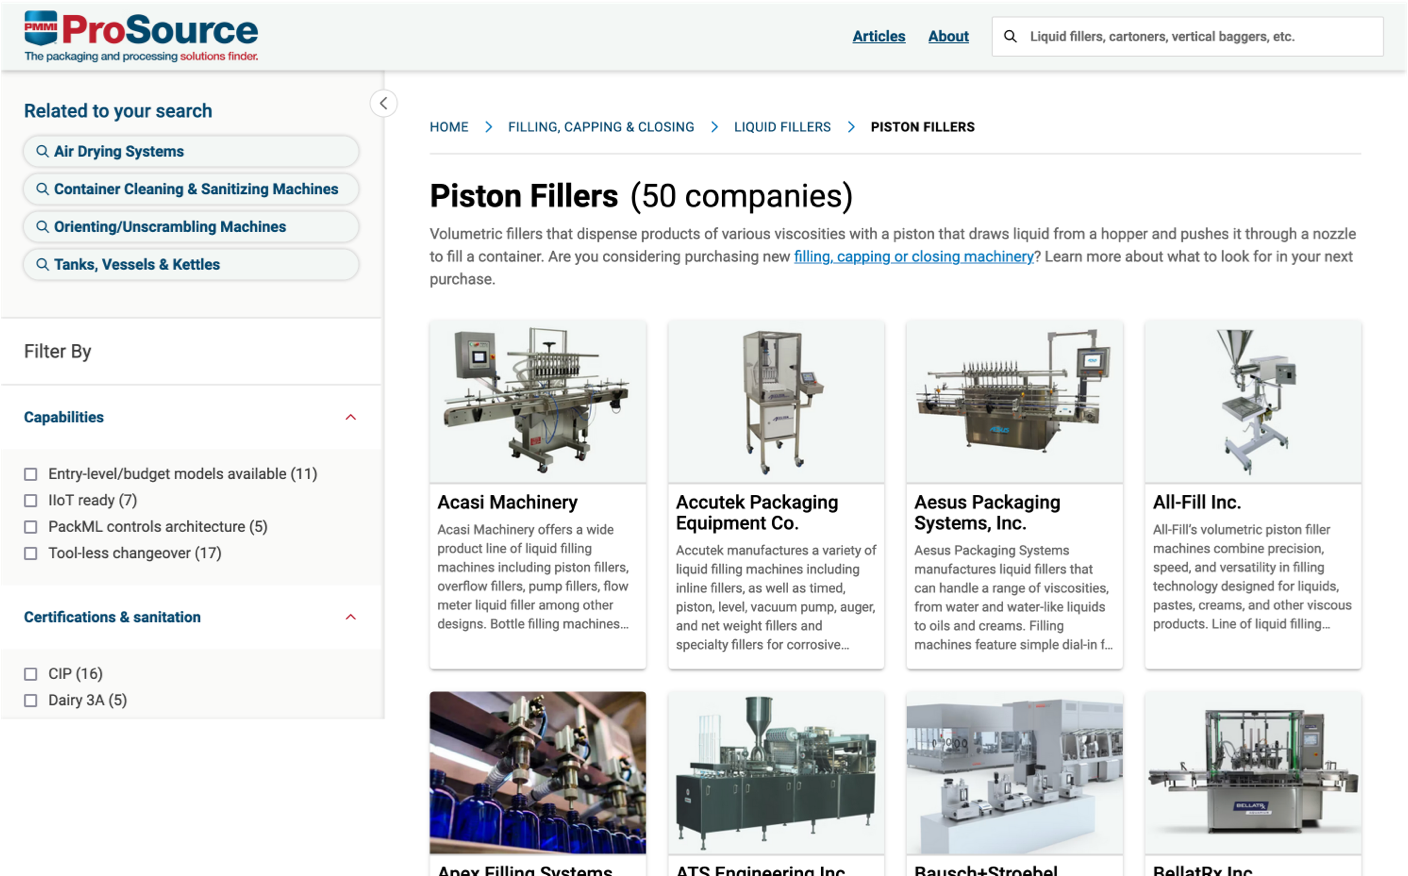Open the Acasi Machinery product image

tap(538, 402)
